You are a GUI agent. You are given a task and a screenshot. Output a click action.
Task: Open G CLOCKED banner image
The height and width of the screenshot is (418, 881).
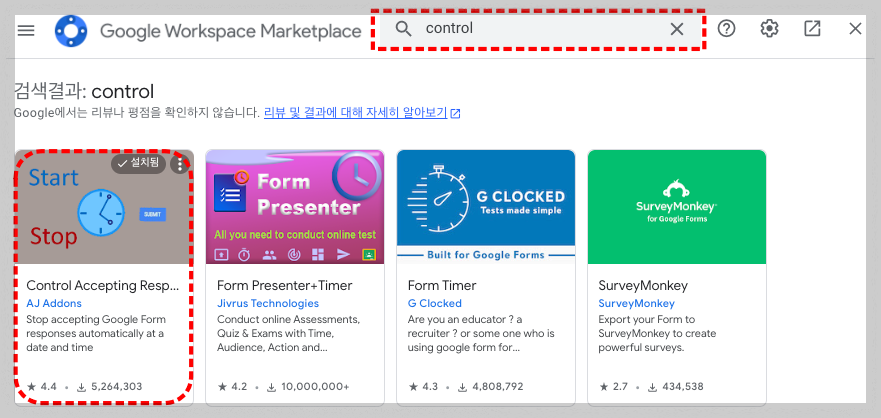pos(486,207)
